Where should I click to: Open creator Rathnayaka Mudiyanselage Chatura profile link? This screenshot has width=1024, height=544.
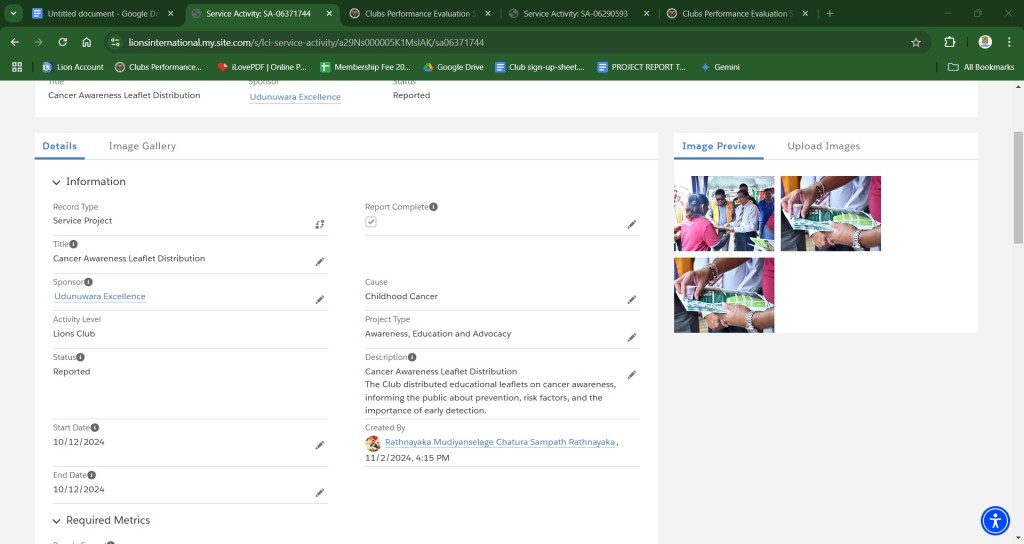click(500, 442)
